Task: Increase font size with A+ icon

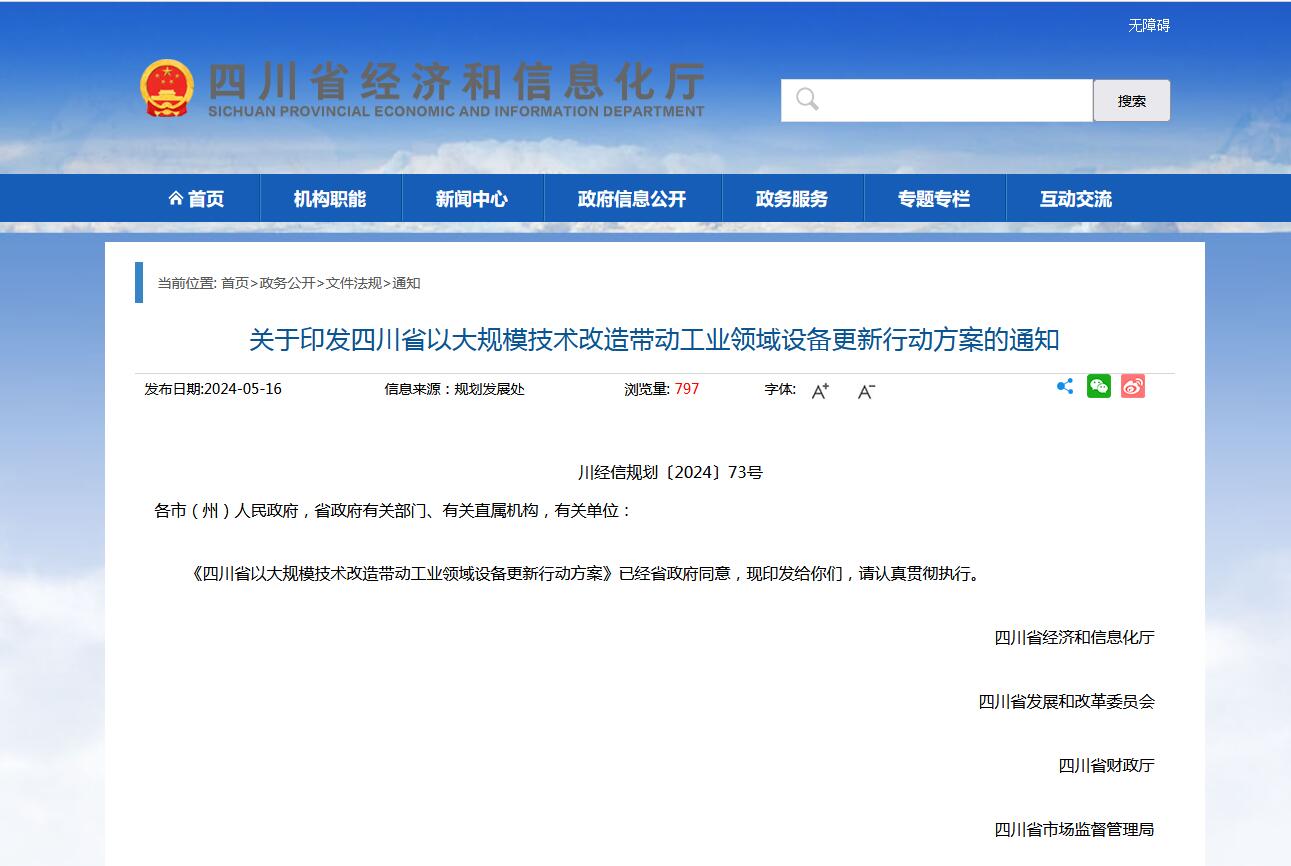Action: click(820, 390)
